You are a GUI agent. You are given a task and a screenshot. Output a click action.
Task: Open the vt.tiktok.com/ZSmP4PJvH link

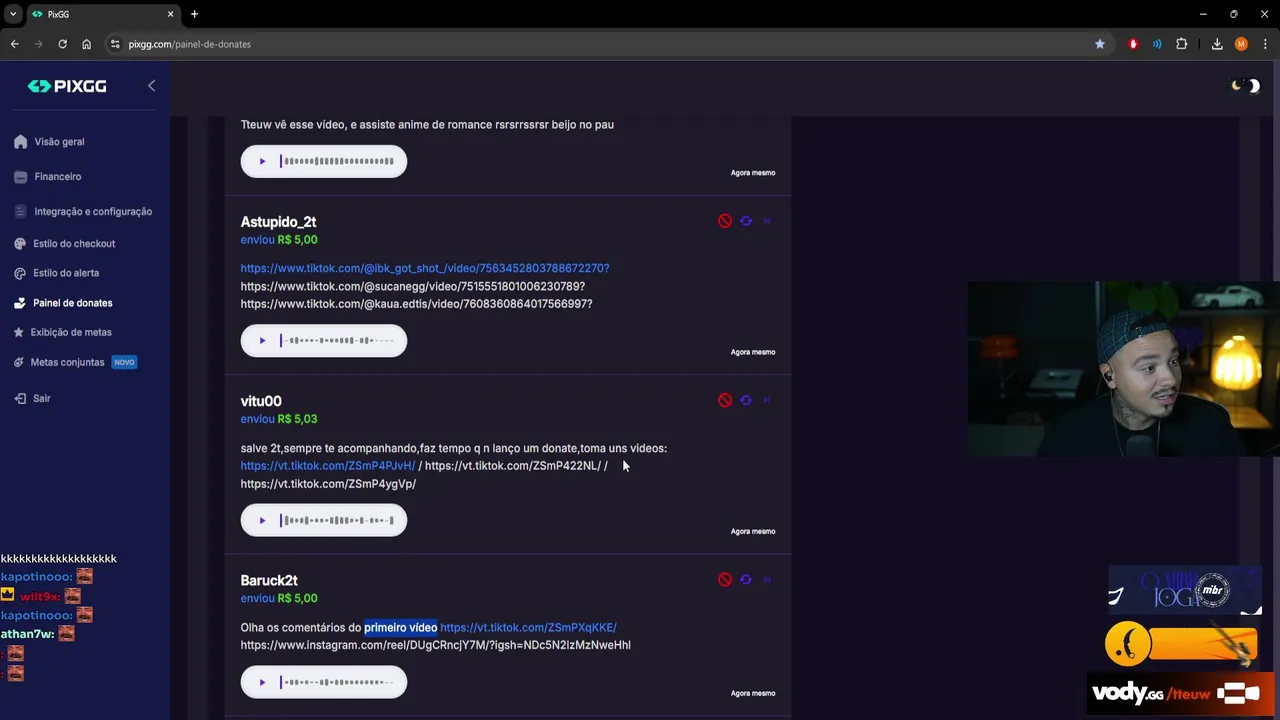pyautogui.click(x=328, y=466)
